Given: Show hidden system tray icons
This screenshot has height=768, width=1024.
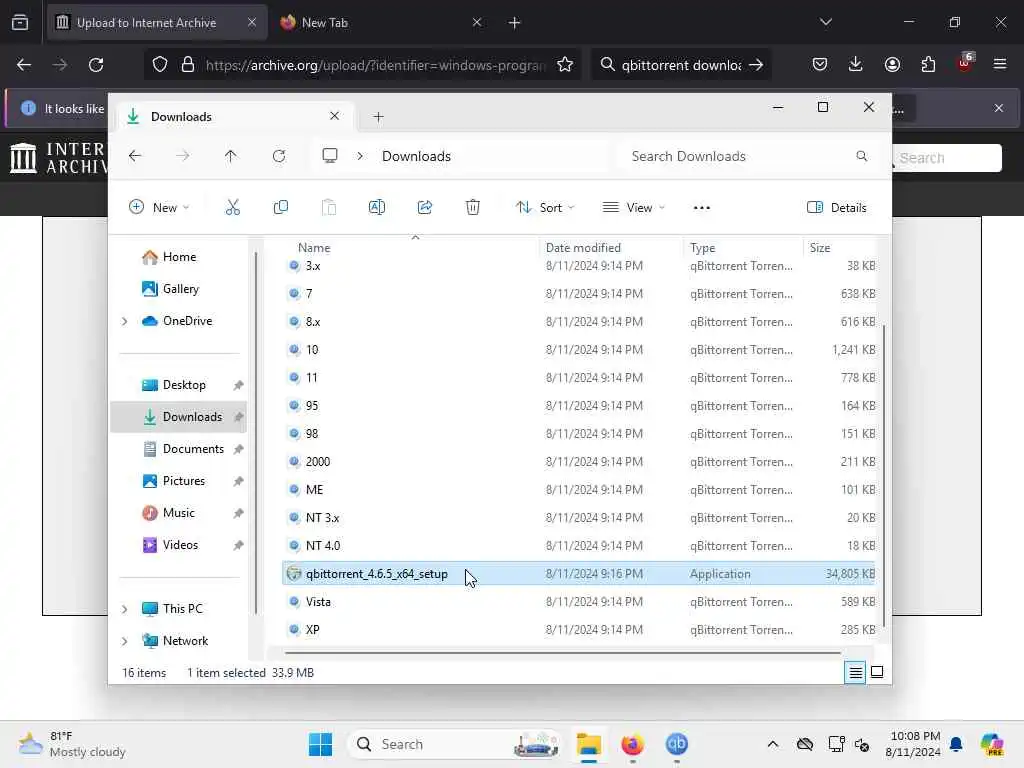Looking at the screenshot, I should tap(773, 744).
